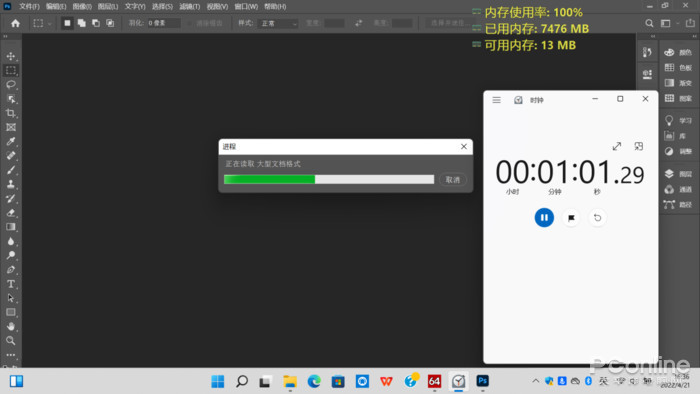The image size is (700, 394).
Task: Pause the stopwatch timer
Action: click(x=544, y=218)
